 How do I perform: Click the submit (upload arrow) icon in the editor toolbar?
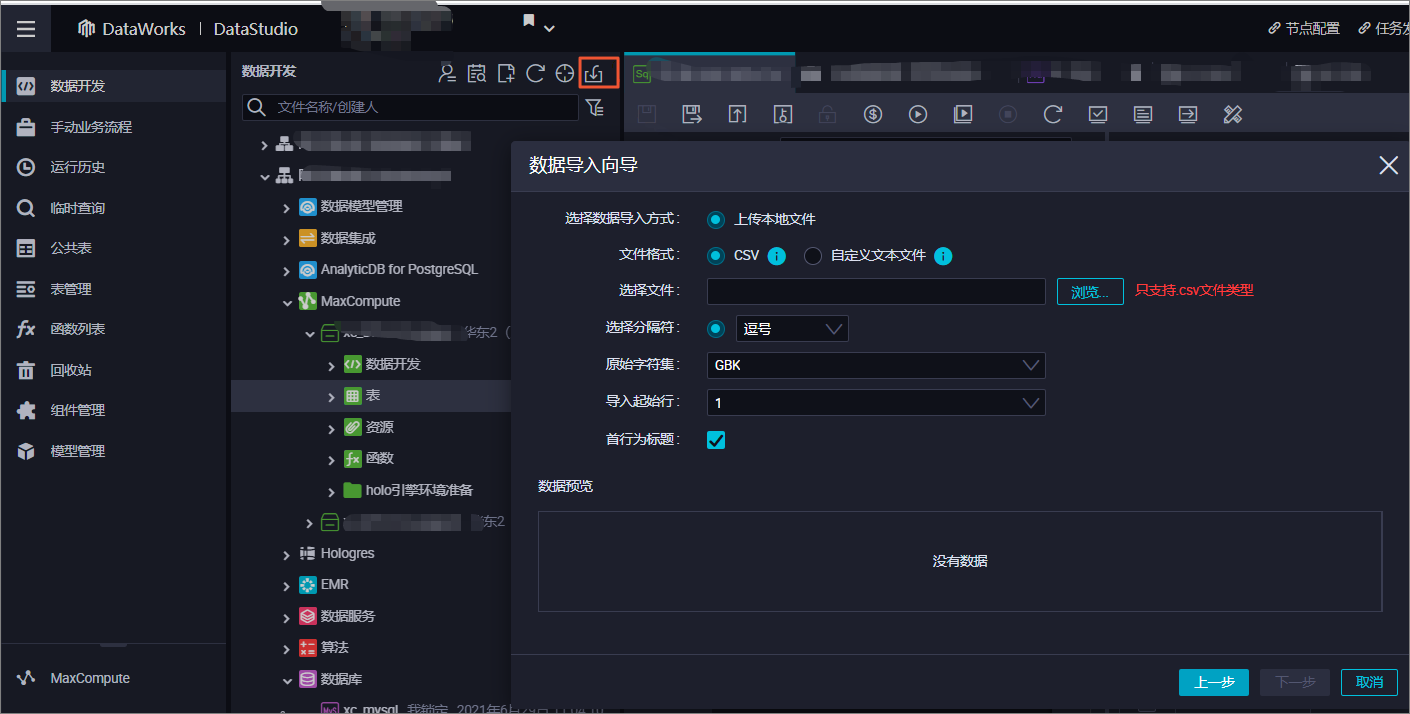click(737, 114)
